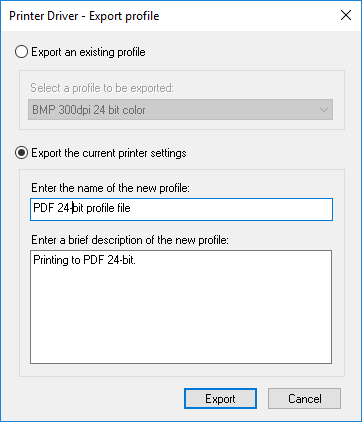Expand the profile list using the chevron arrow
This screenshot has height=422, width=362.
pyautogui.click(x=323, y=110)
